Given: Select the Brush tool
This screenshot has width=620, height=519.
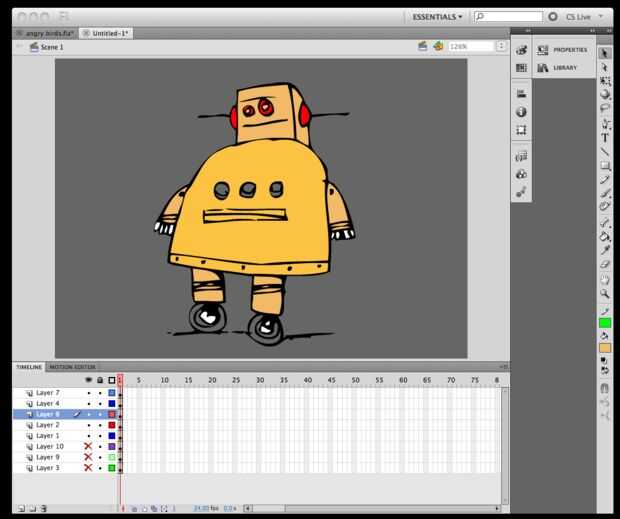Looking at the screenshot, I should coord(605,193).
